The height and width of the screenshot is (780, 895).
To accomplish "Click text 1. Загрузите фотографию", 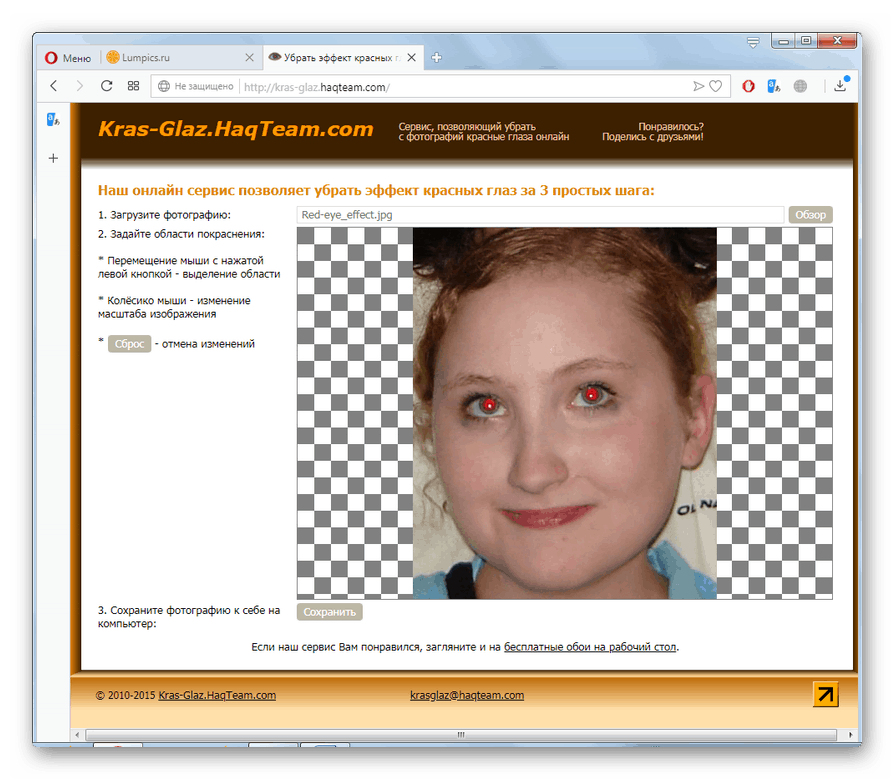I will (x=164, y=215).
